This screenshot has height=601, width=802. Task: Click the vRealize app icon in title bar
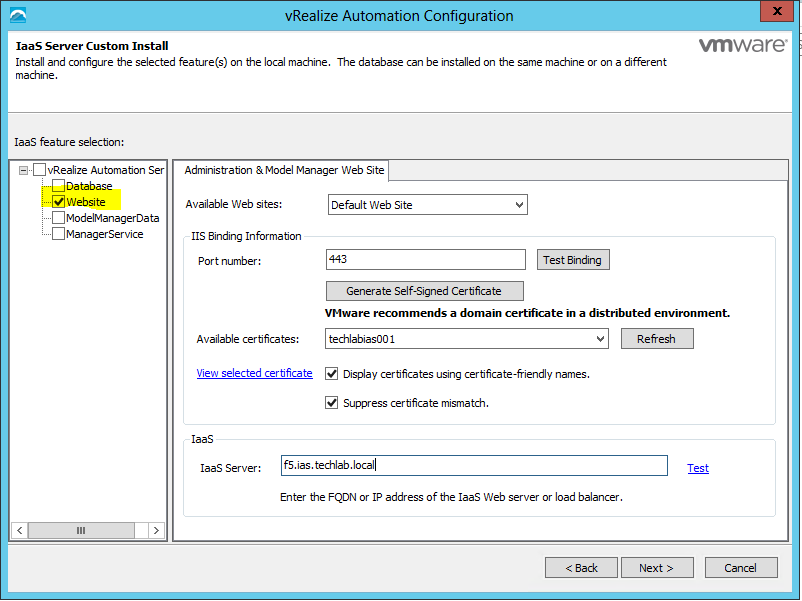click(x=18, y=15)
